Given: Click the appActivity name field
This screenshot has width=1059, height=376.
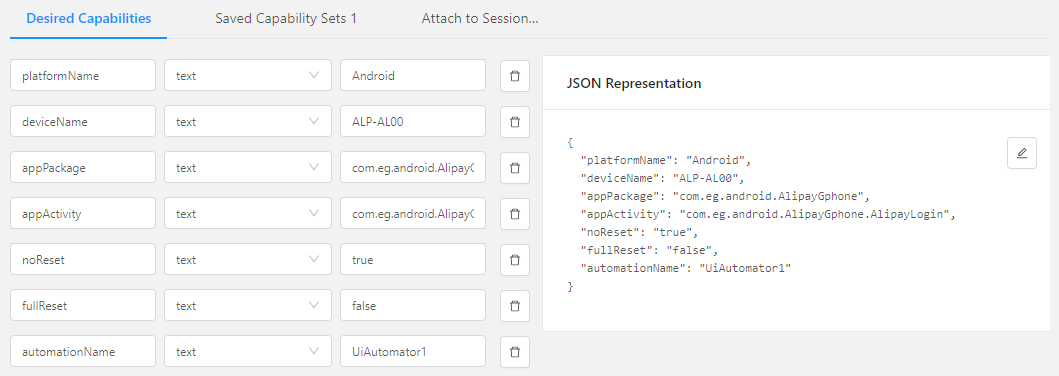Looking at the screenshot, I should click(83, 213).
